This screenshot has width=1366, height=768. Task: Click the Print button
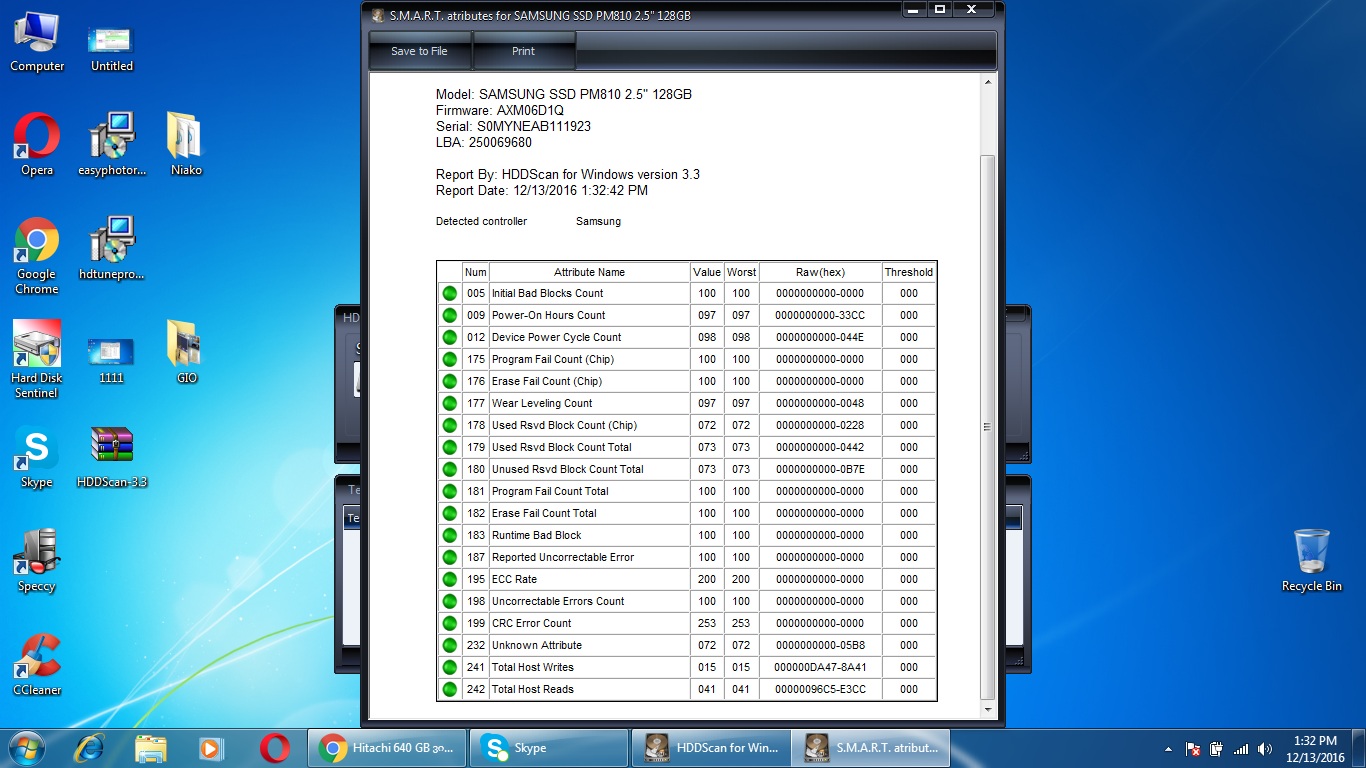point(523,51)
